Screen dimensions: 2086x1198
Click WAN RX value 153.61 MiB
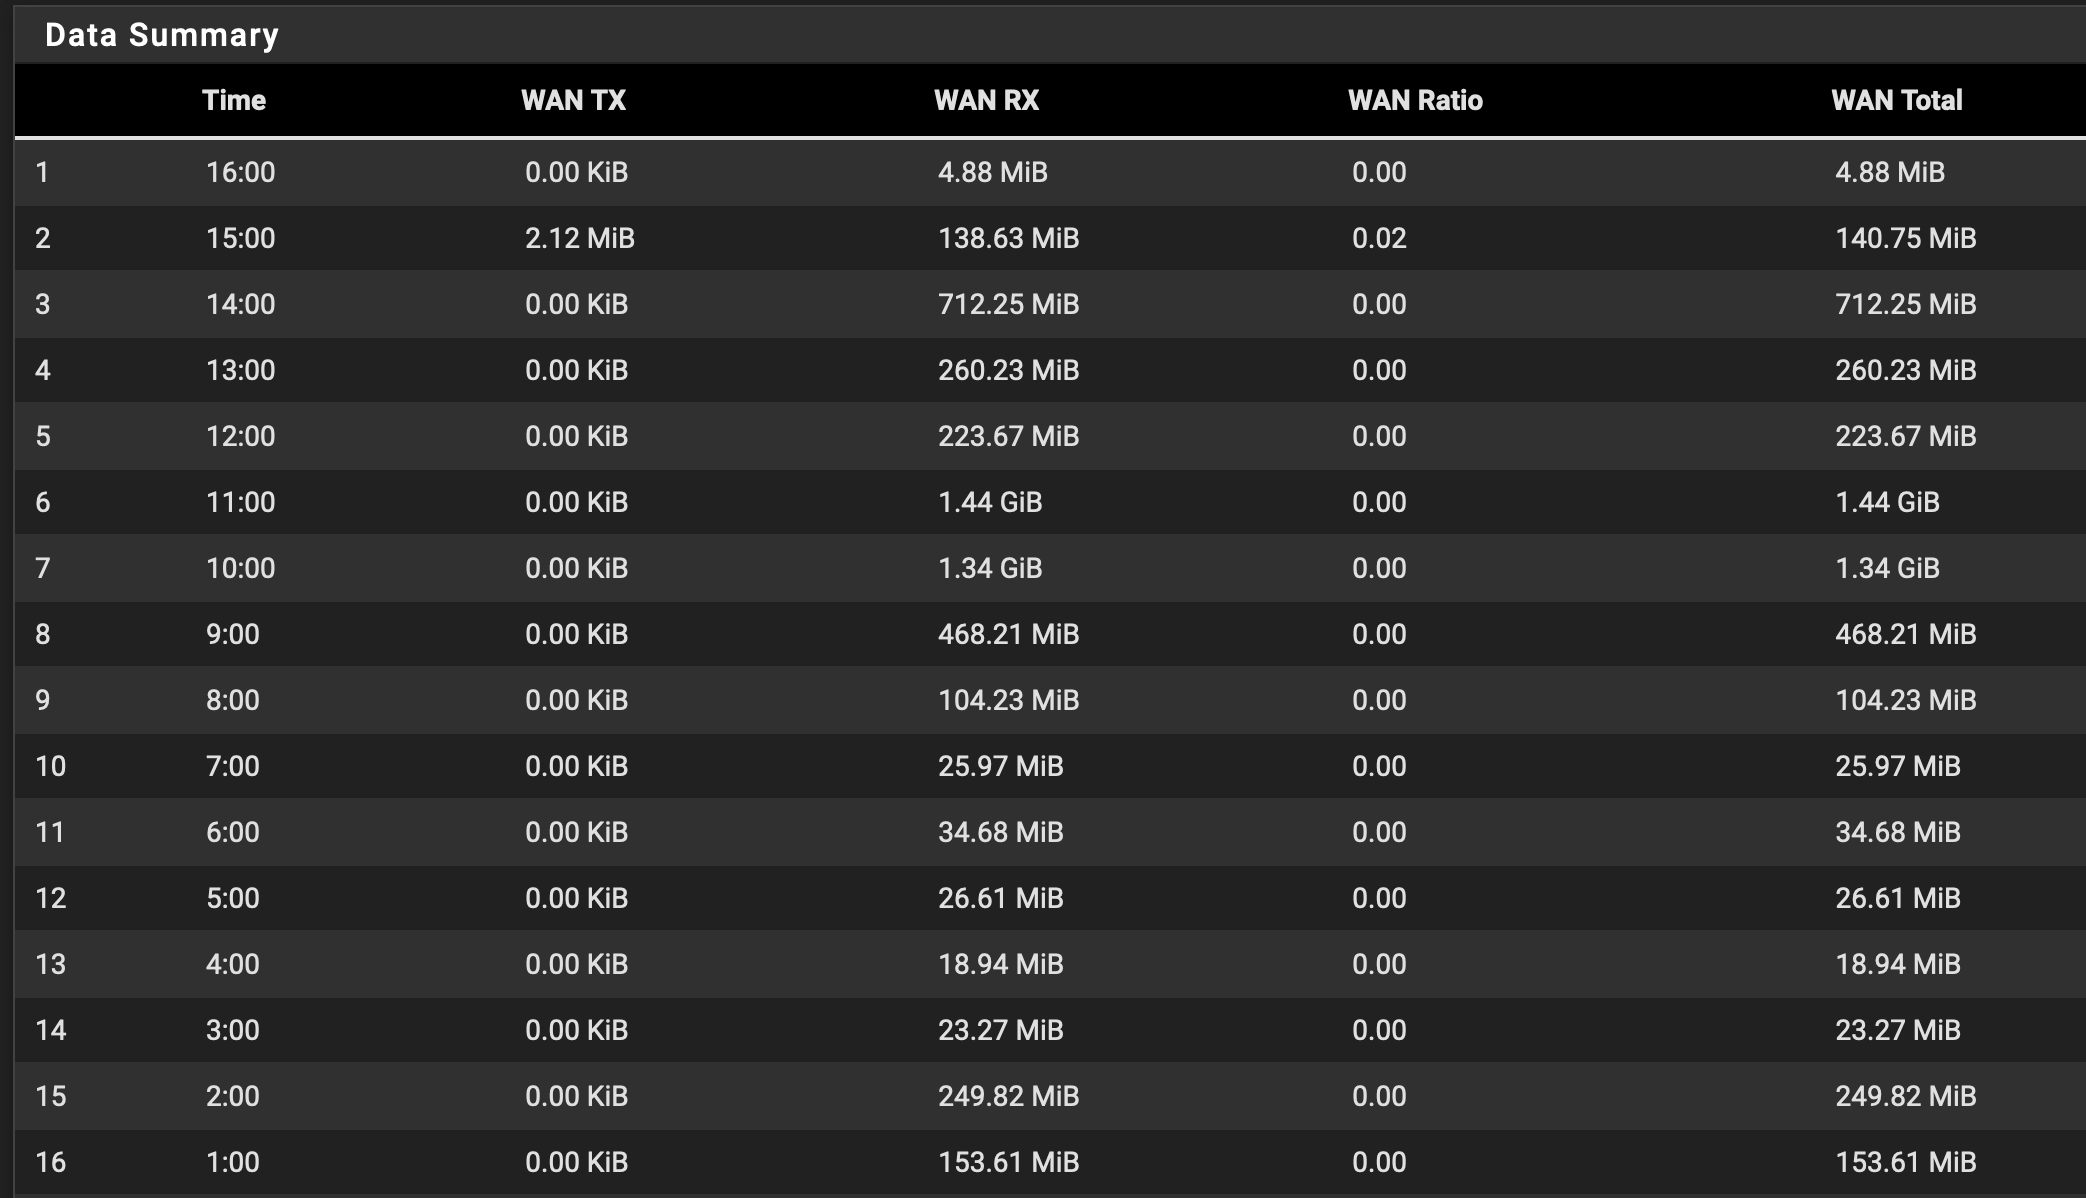[x=1008, y=1162]
